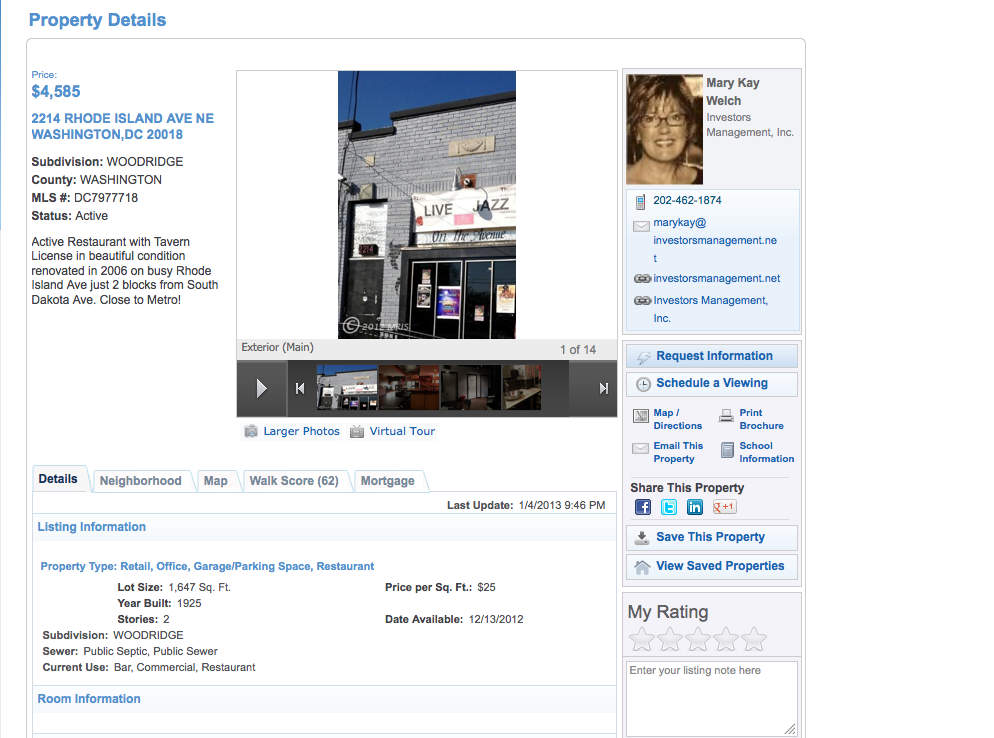Open School Information
Image resolution: width=994 pixels, height=738 pixels.
765,452
